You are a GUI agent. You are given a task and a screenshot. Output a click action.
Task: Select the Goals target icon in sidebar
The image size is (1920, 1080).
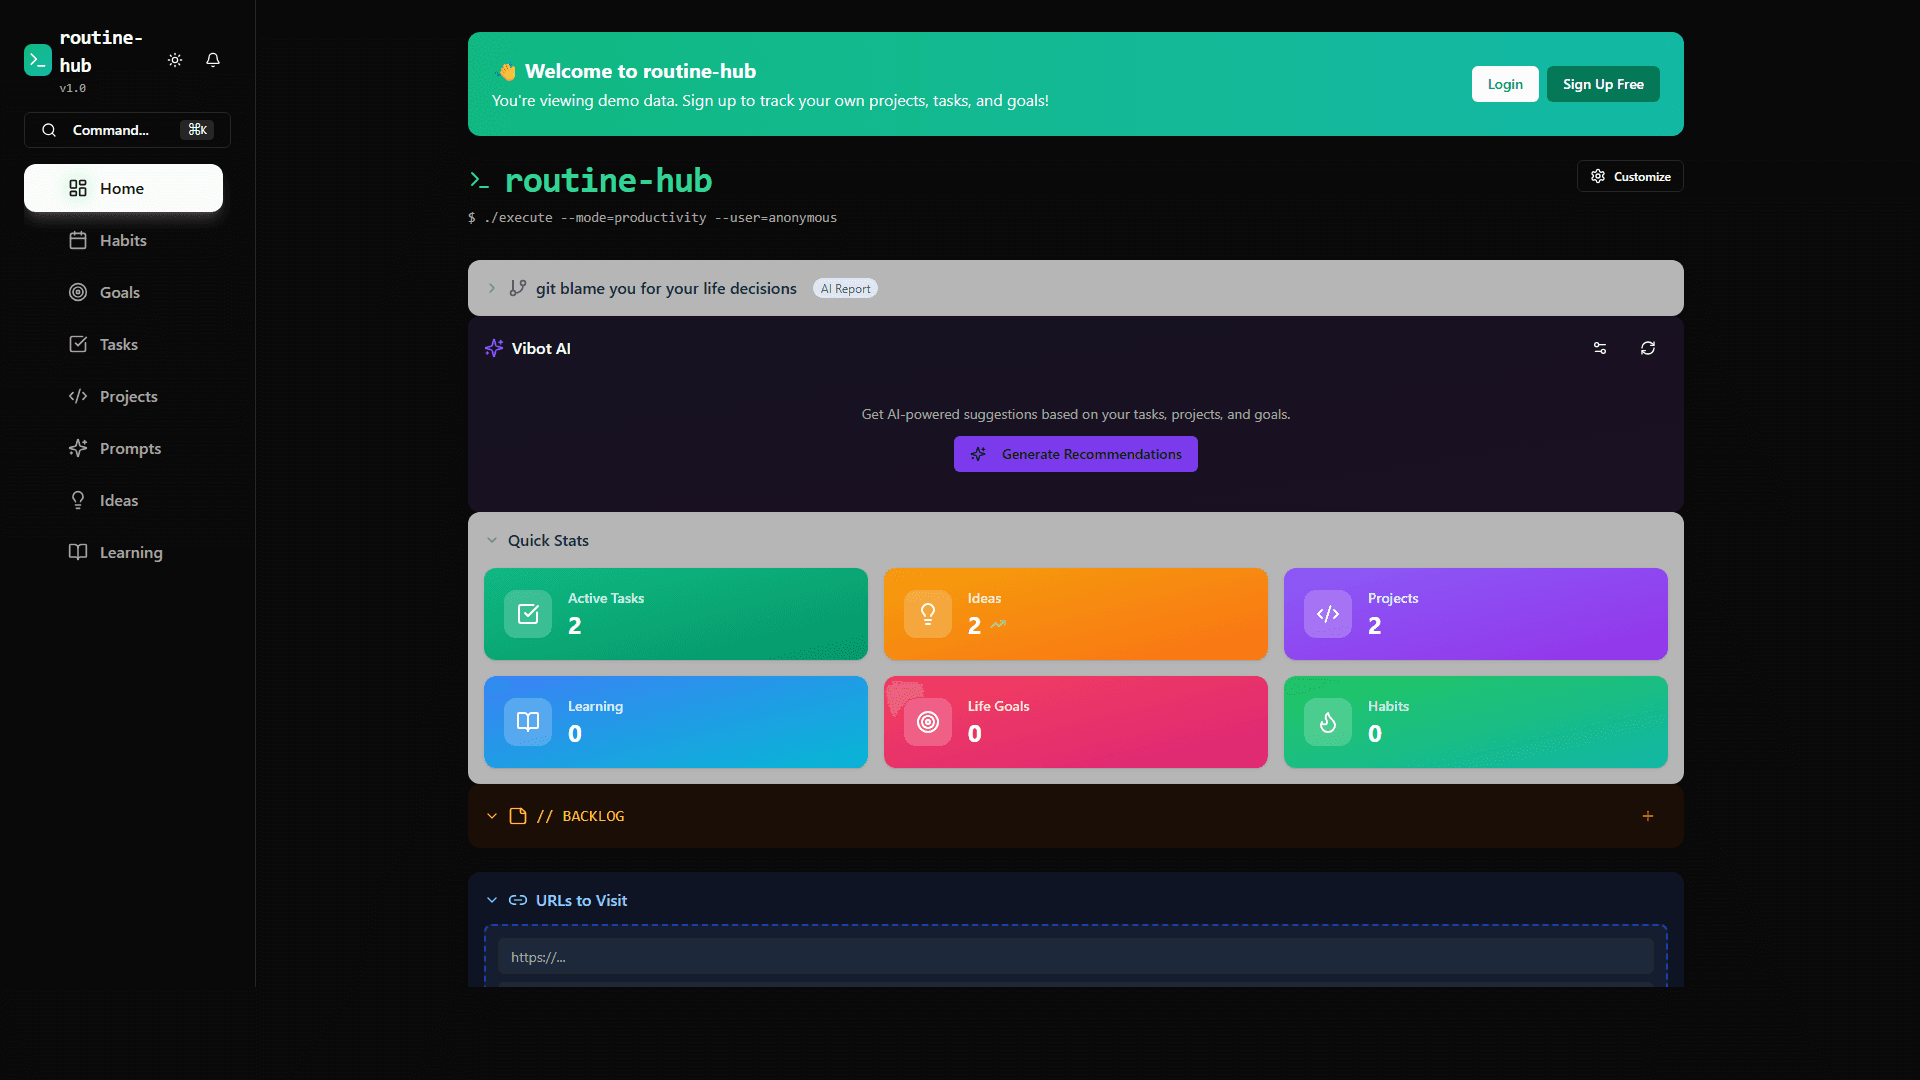click(78, 292)
